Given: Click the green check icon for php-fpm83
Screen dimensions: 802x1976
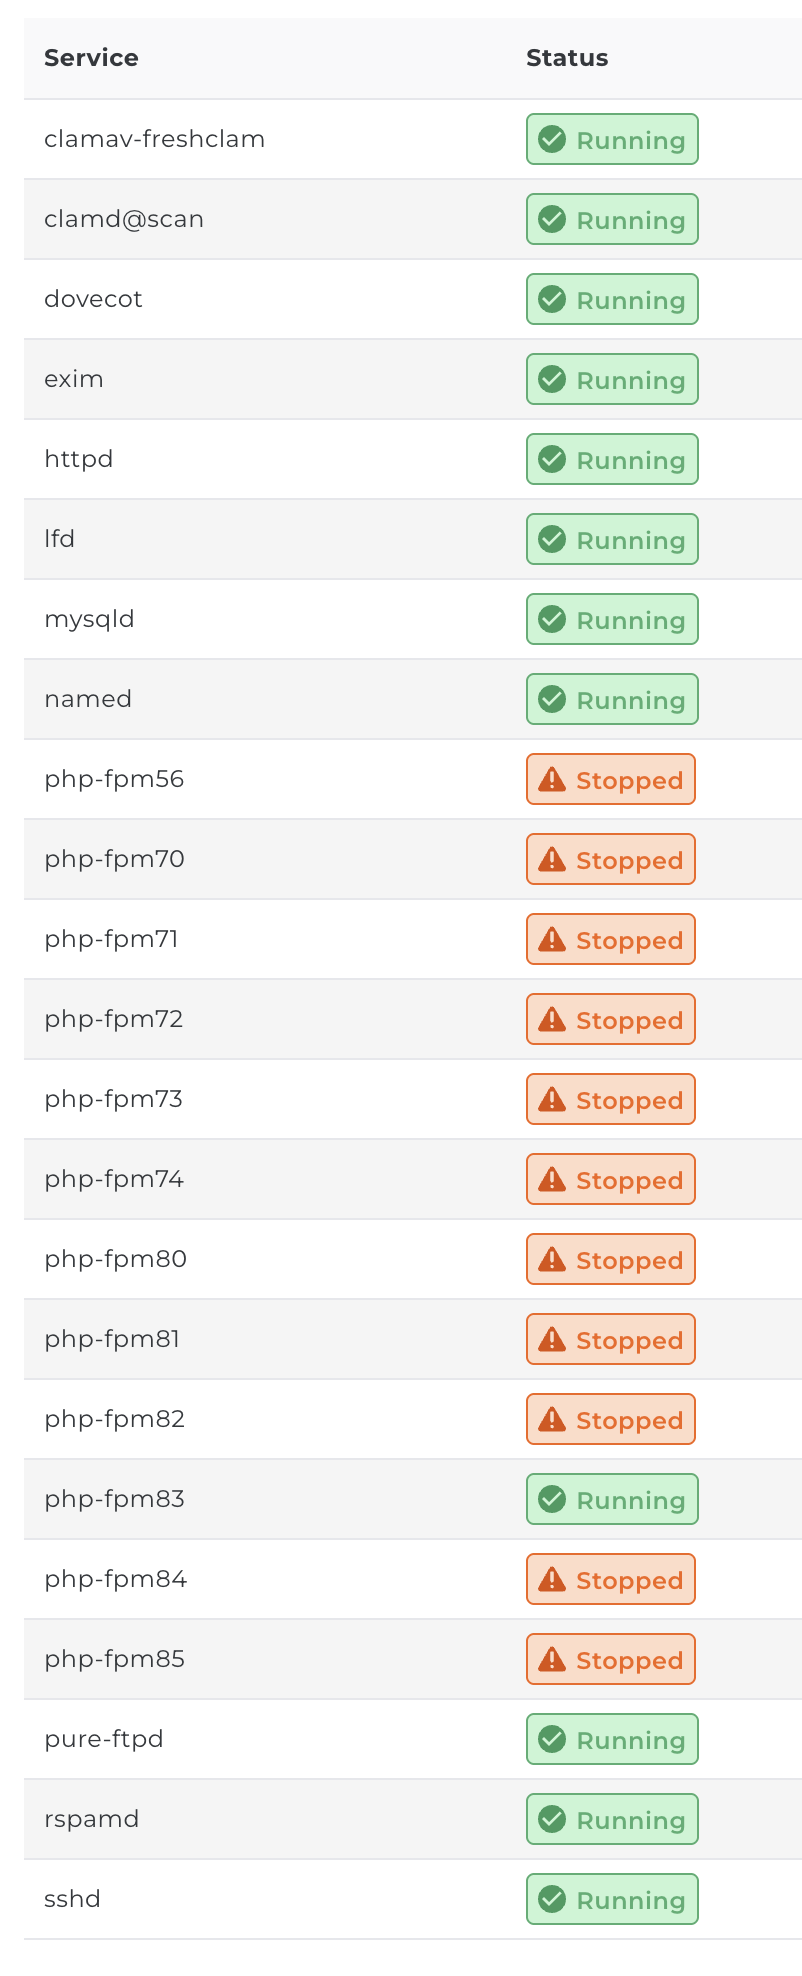Looking at the screenshot, I should [552, 1499].
